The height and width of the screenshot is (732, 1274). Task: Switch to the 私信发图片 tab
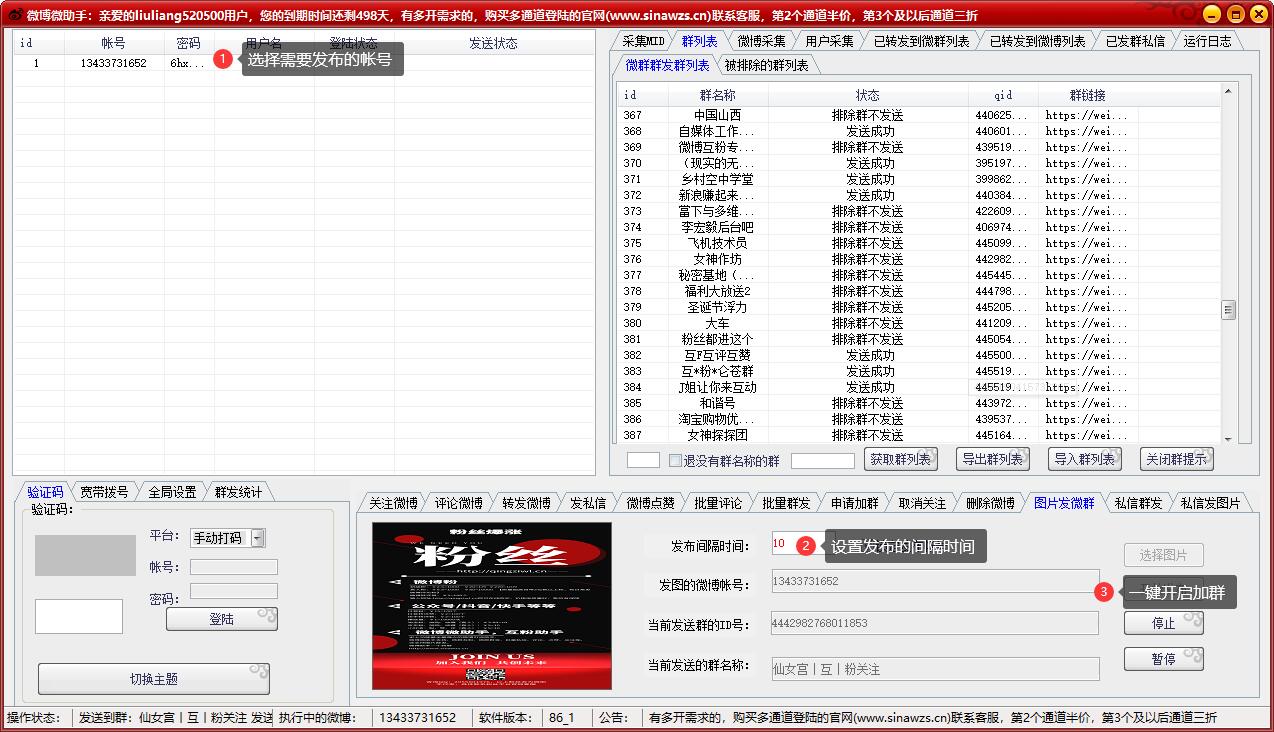tap(1210, 503)
